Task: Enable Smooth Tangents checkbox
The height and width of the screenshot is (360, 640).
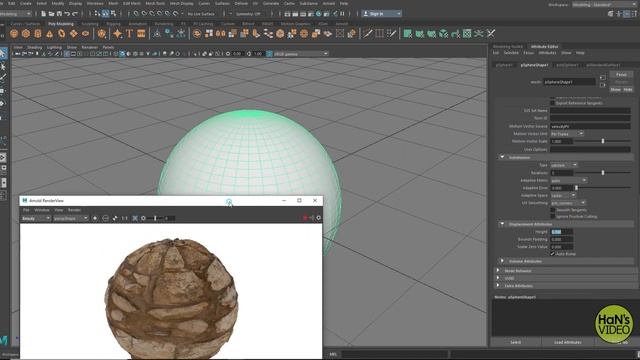Action: [x=553, y=210]
